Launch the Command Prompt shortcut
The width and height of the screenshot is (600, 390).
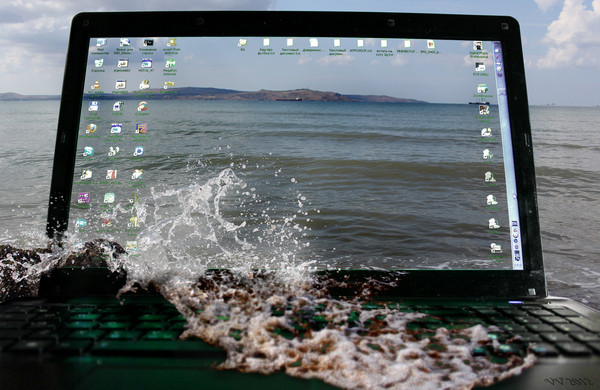148,42
